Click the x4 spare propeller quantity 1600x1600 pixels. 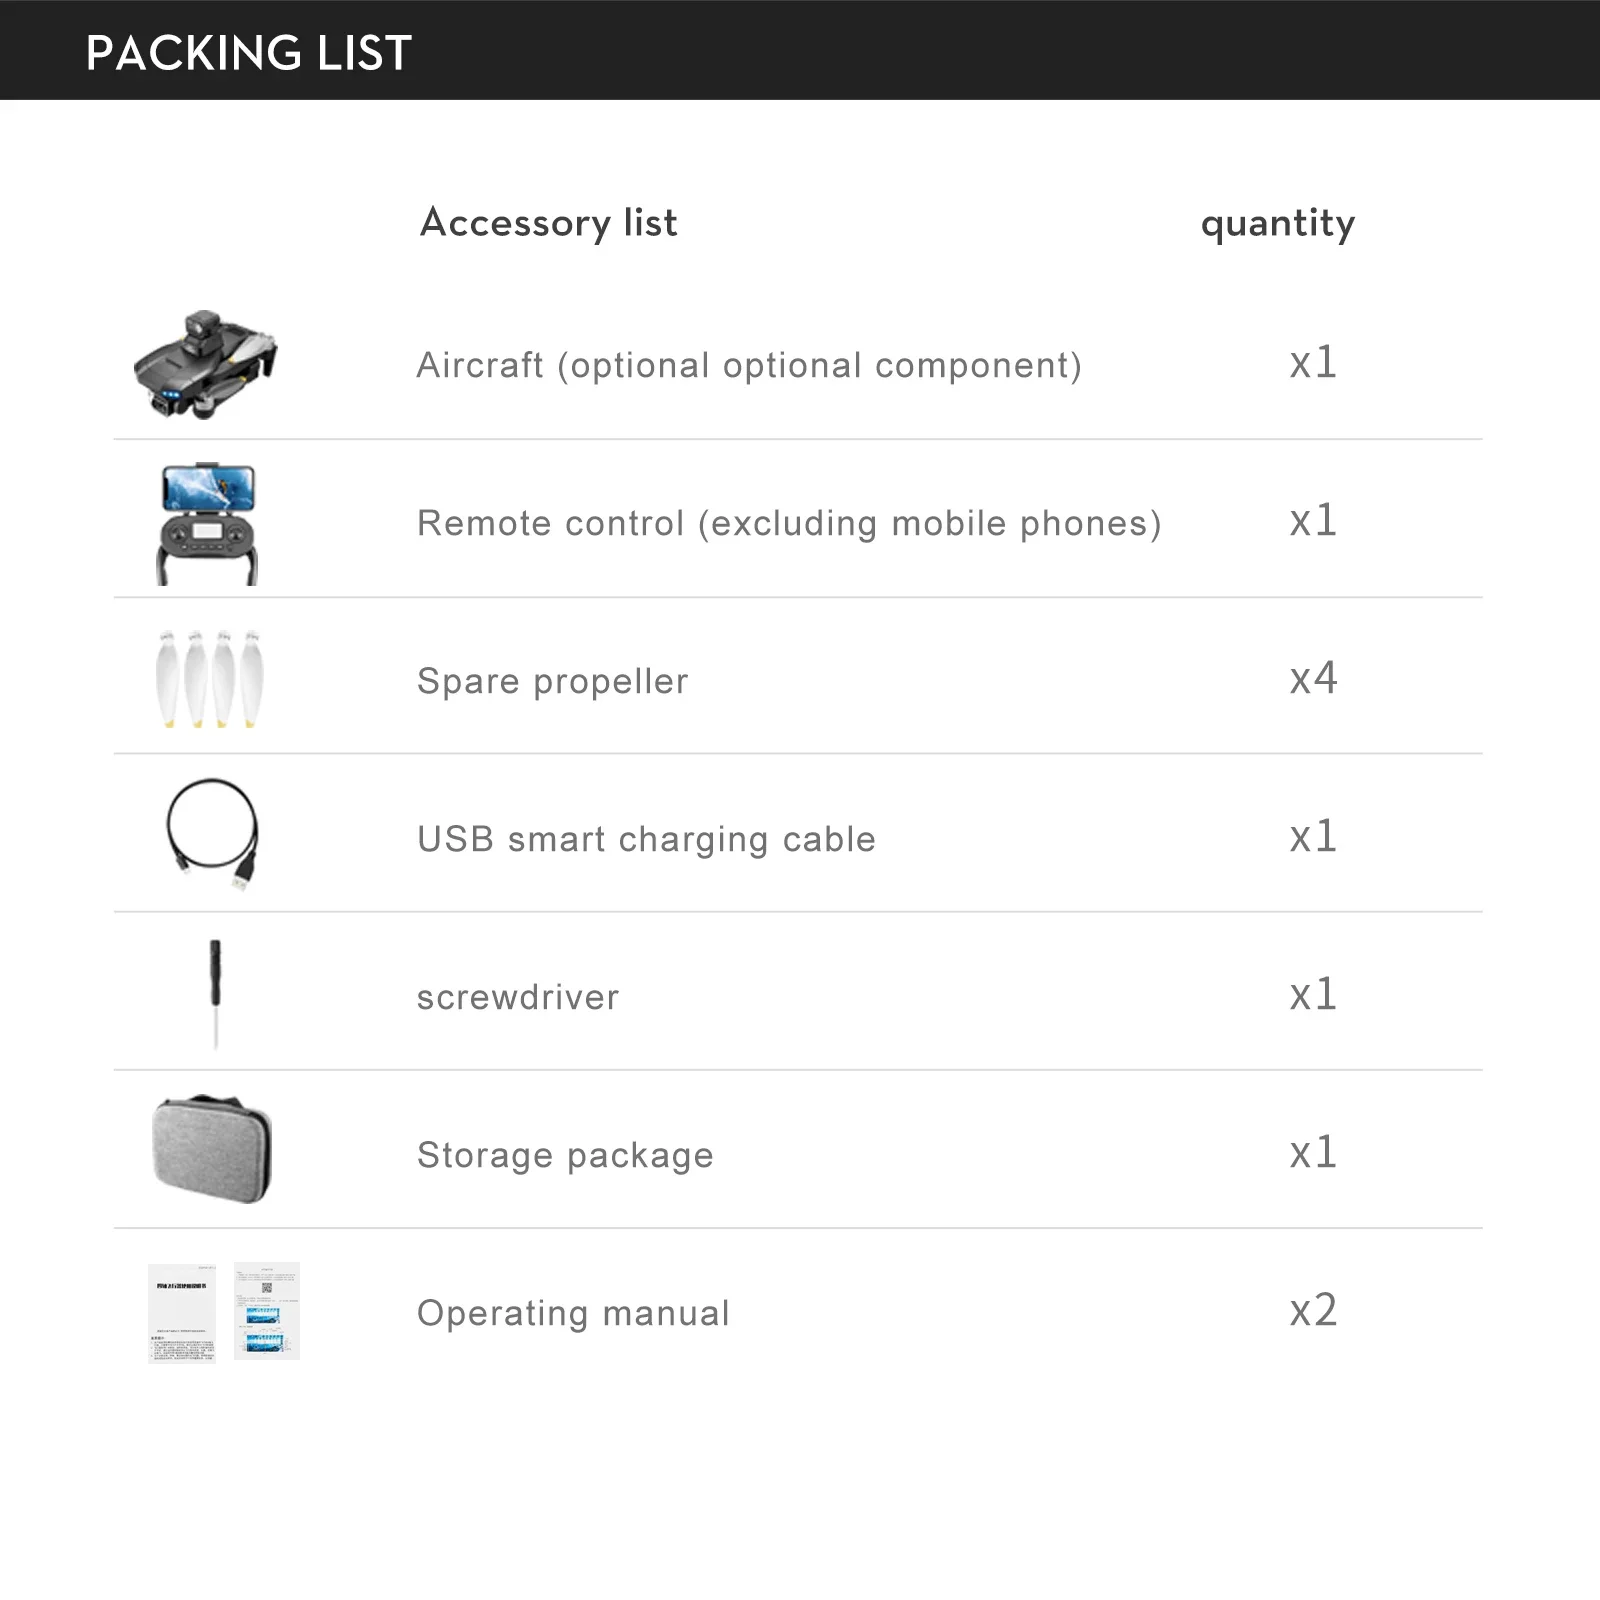1313,679
